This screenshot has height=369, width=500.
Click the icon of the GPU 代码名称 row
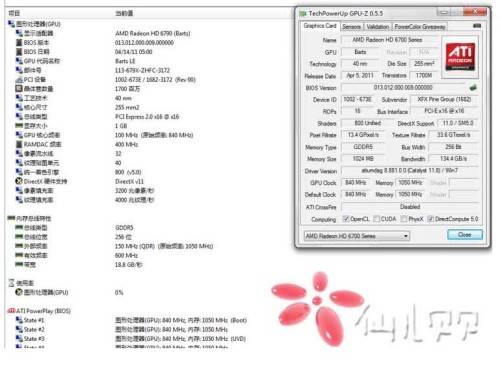coord(19,61)
